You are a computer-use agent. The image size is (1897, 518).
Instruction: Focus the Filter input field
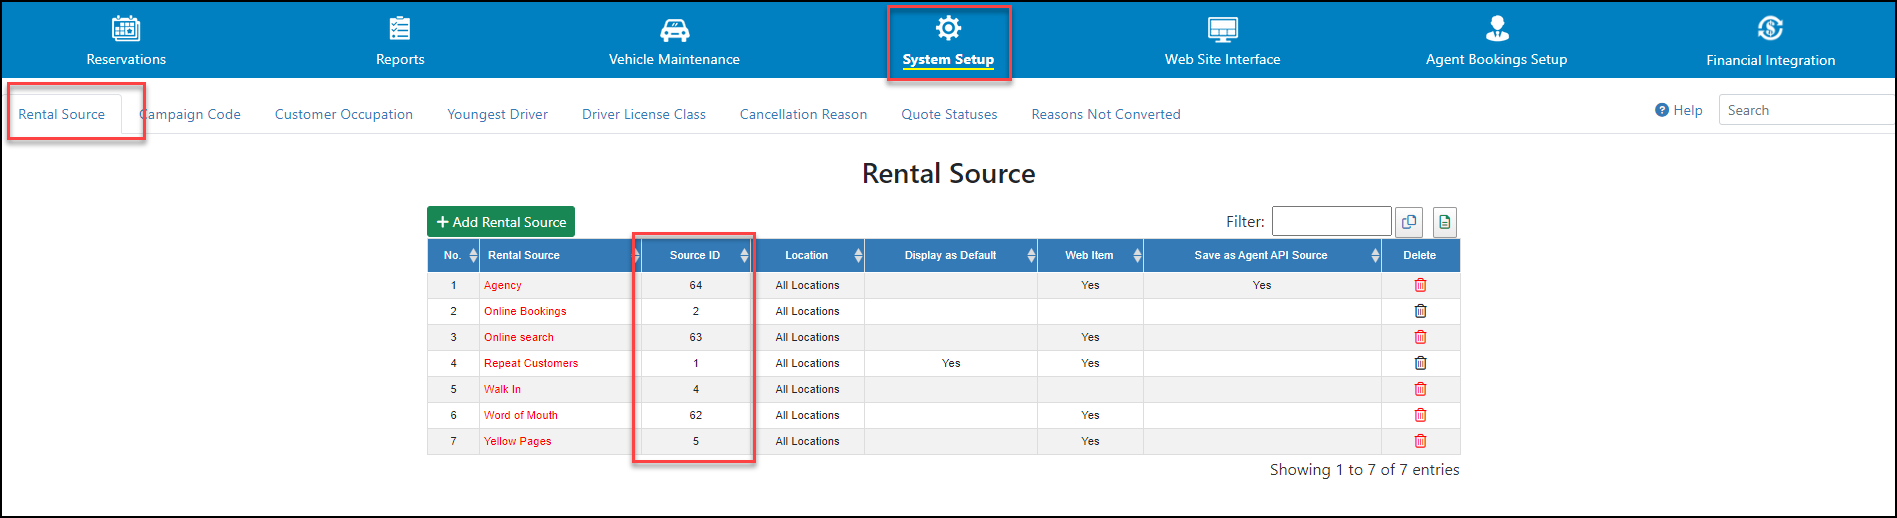[x=1332, y=221]
